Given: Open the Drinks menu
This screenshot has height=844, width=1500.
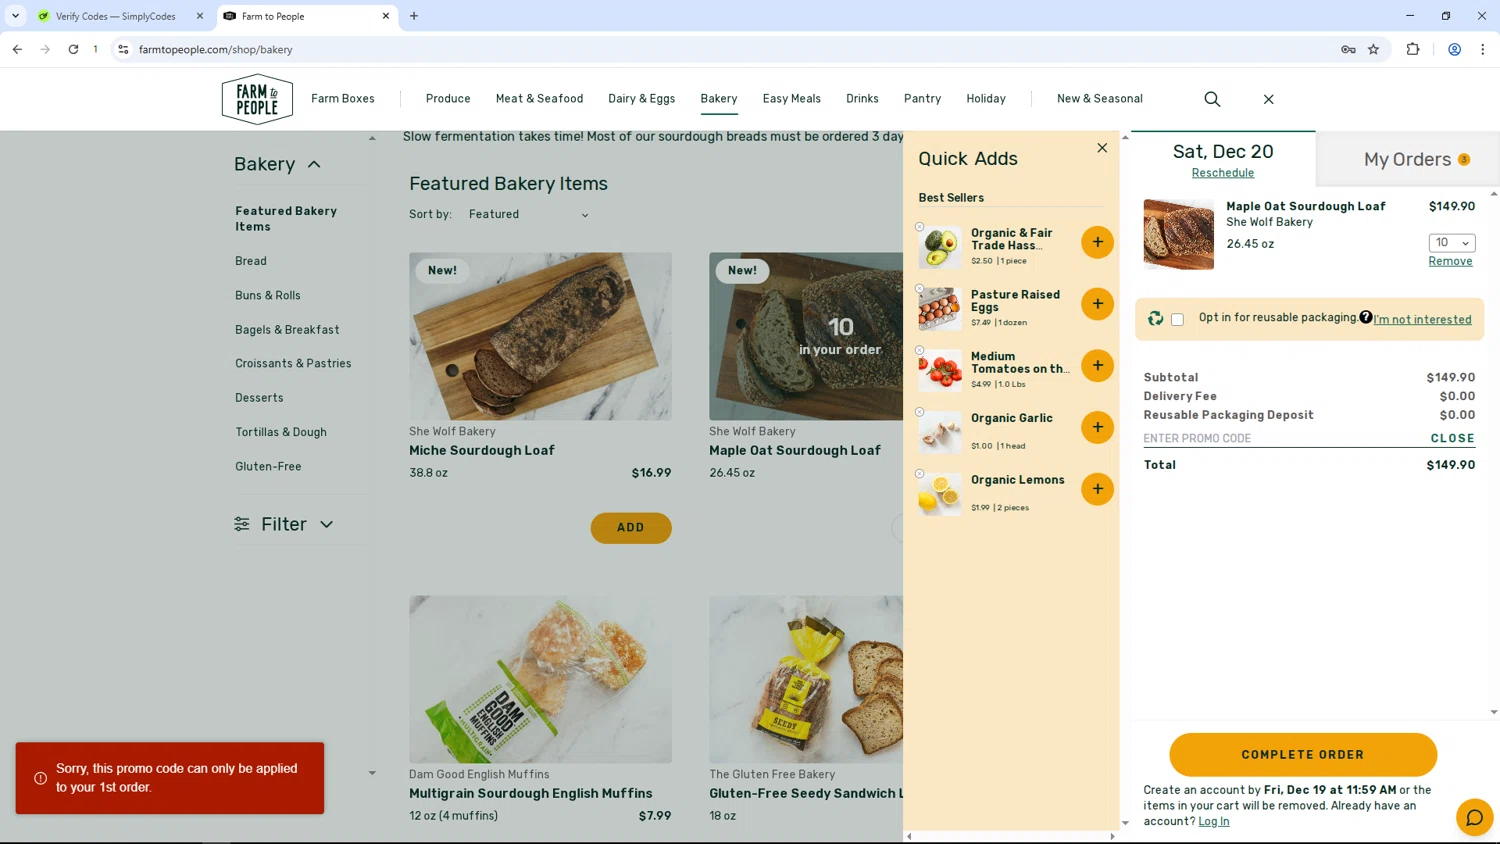Looking at the screenshot, I should (862, 99).
